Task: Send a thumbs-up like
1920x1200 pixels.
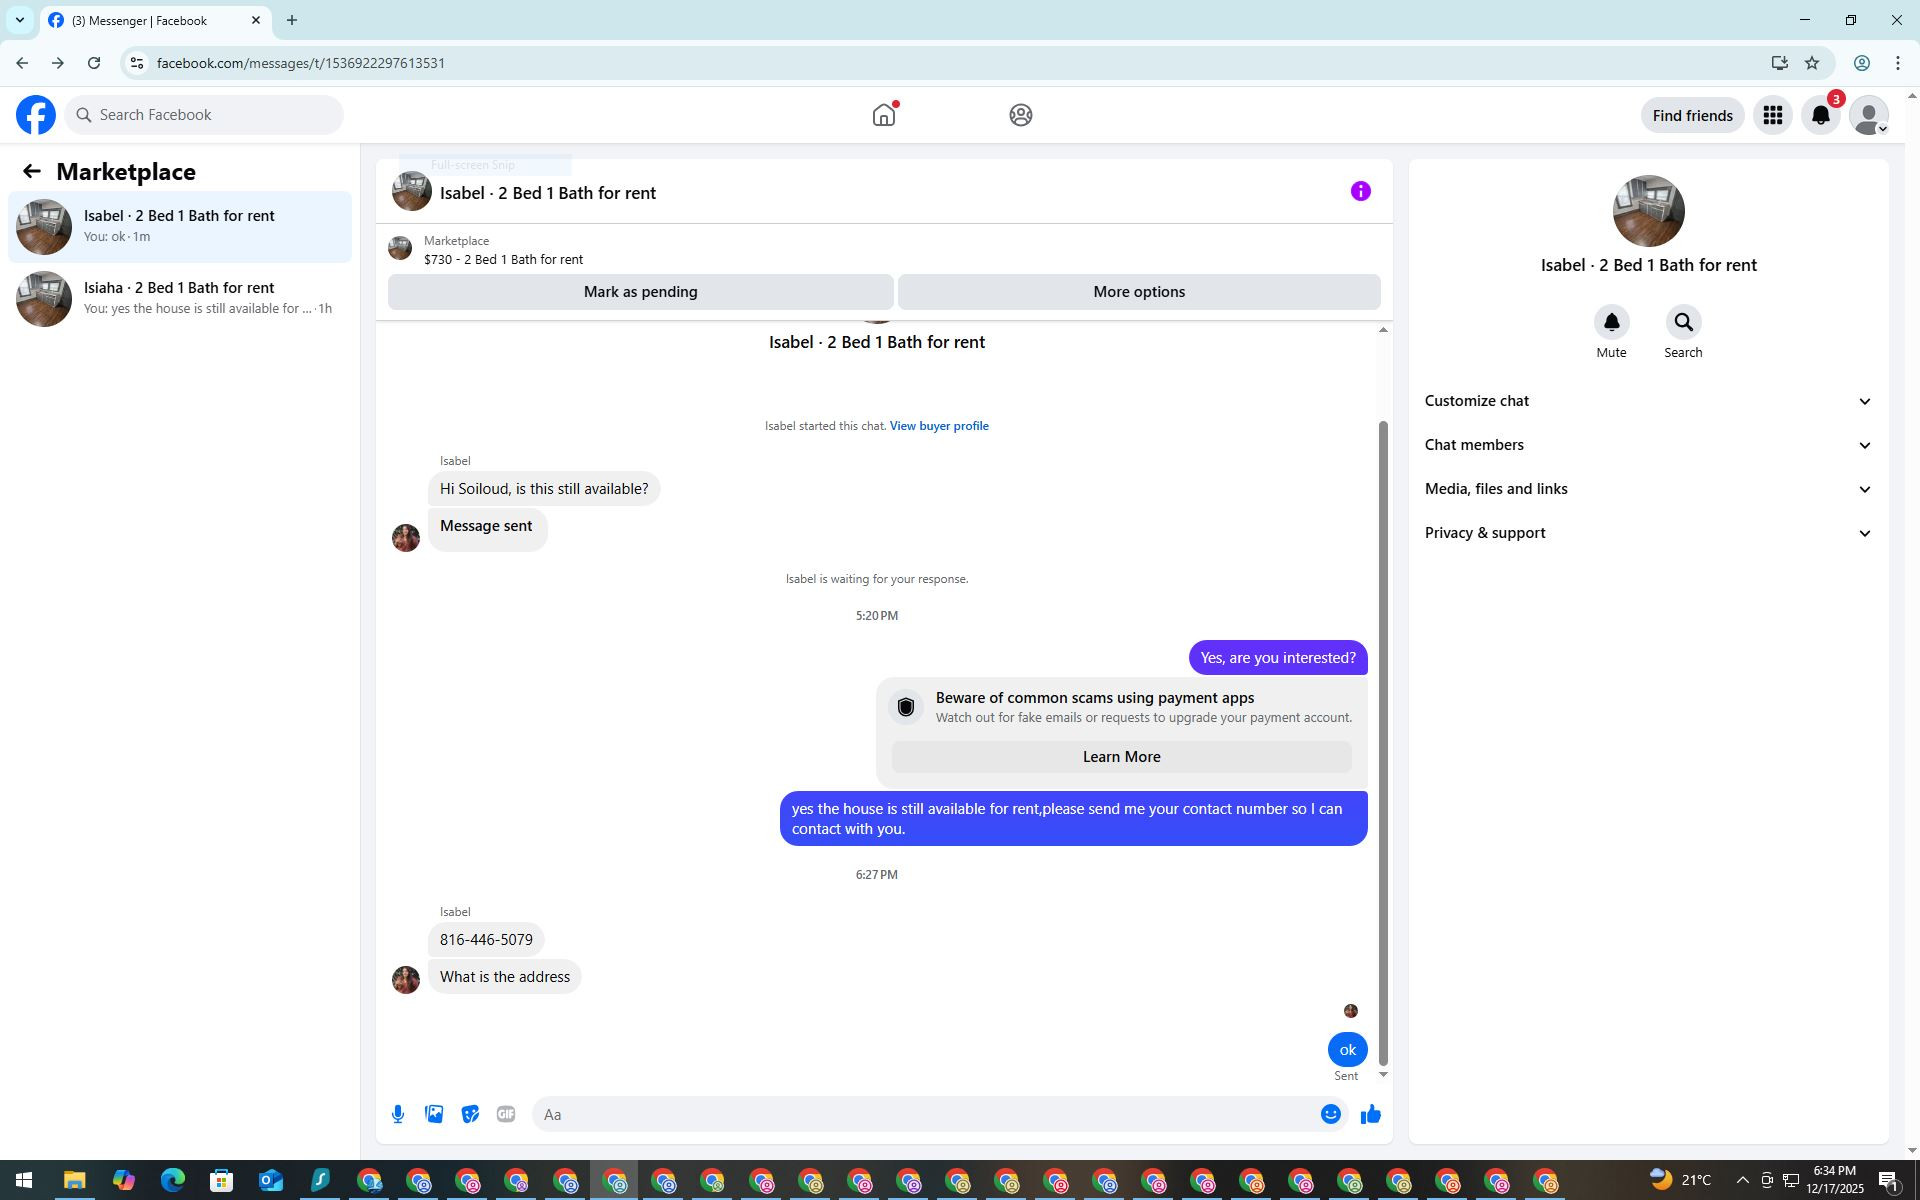Action: point(1370,1114)
